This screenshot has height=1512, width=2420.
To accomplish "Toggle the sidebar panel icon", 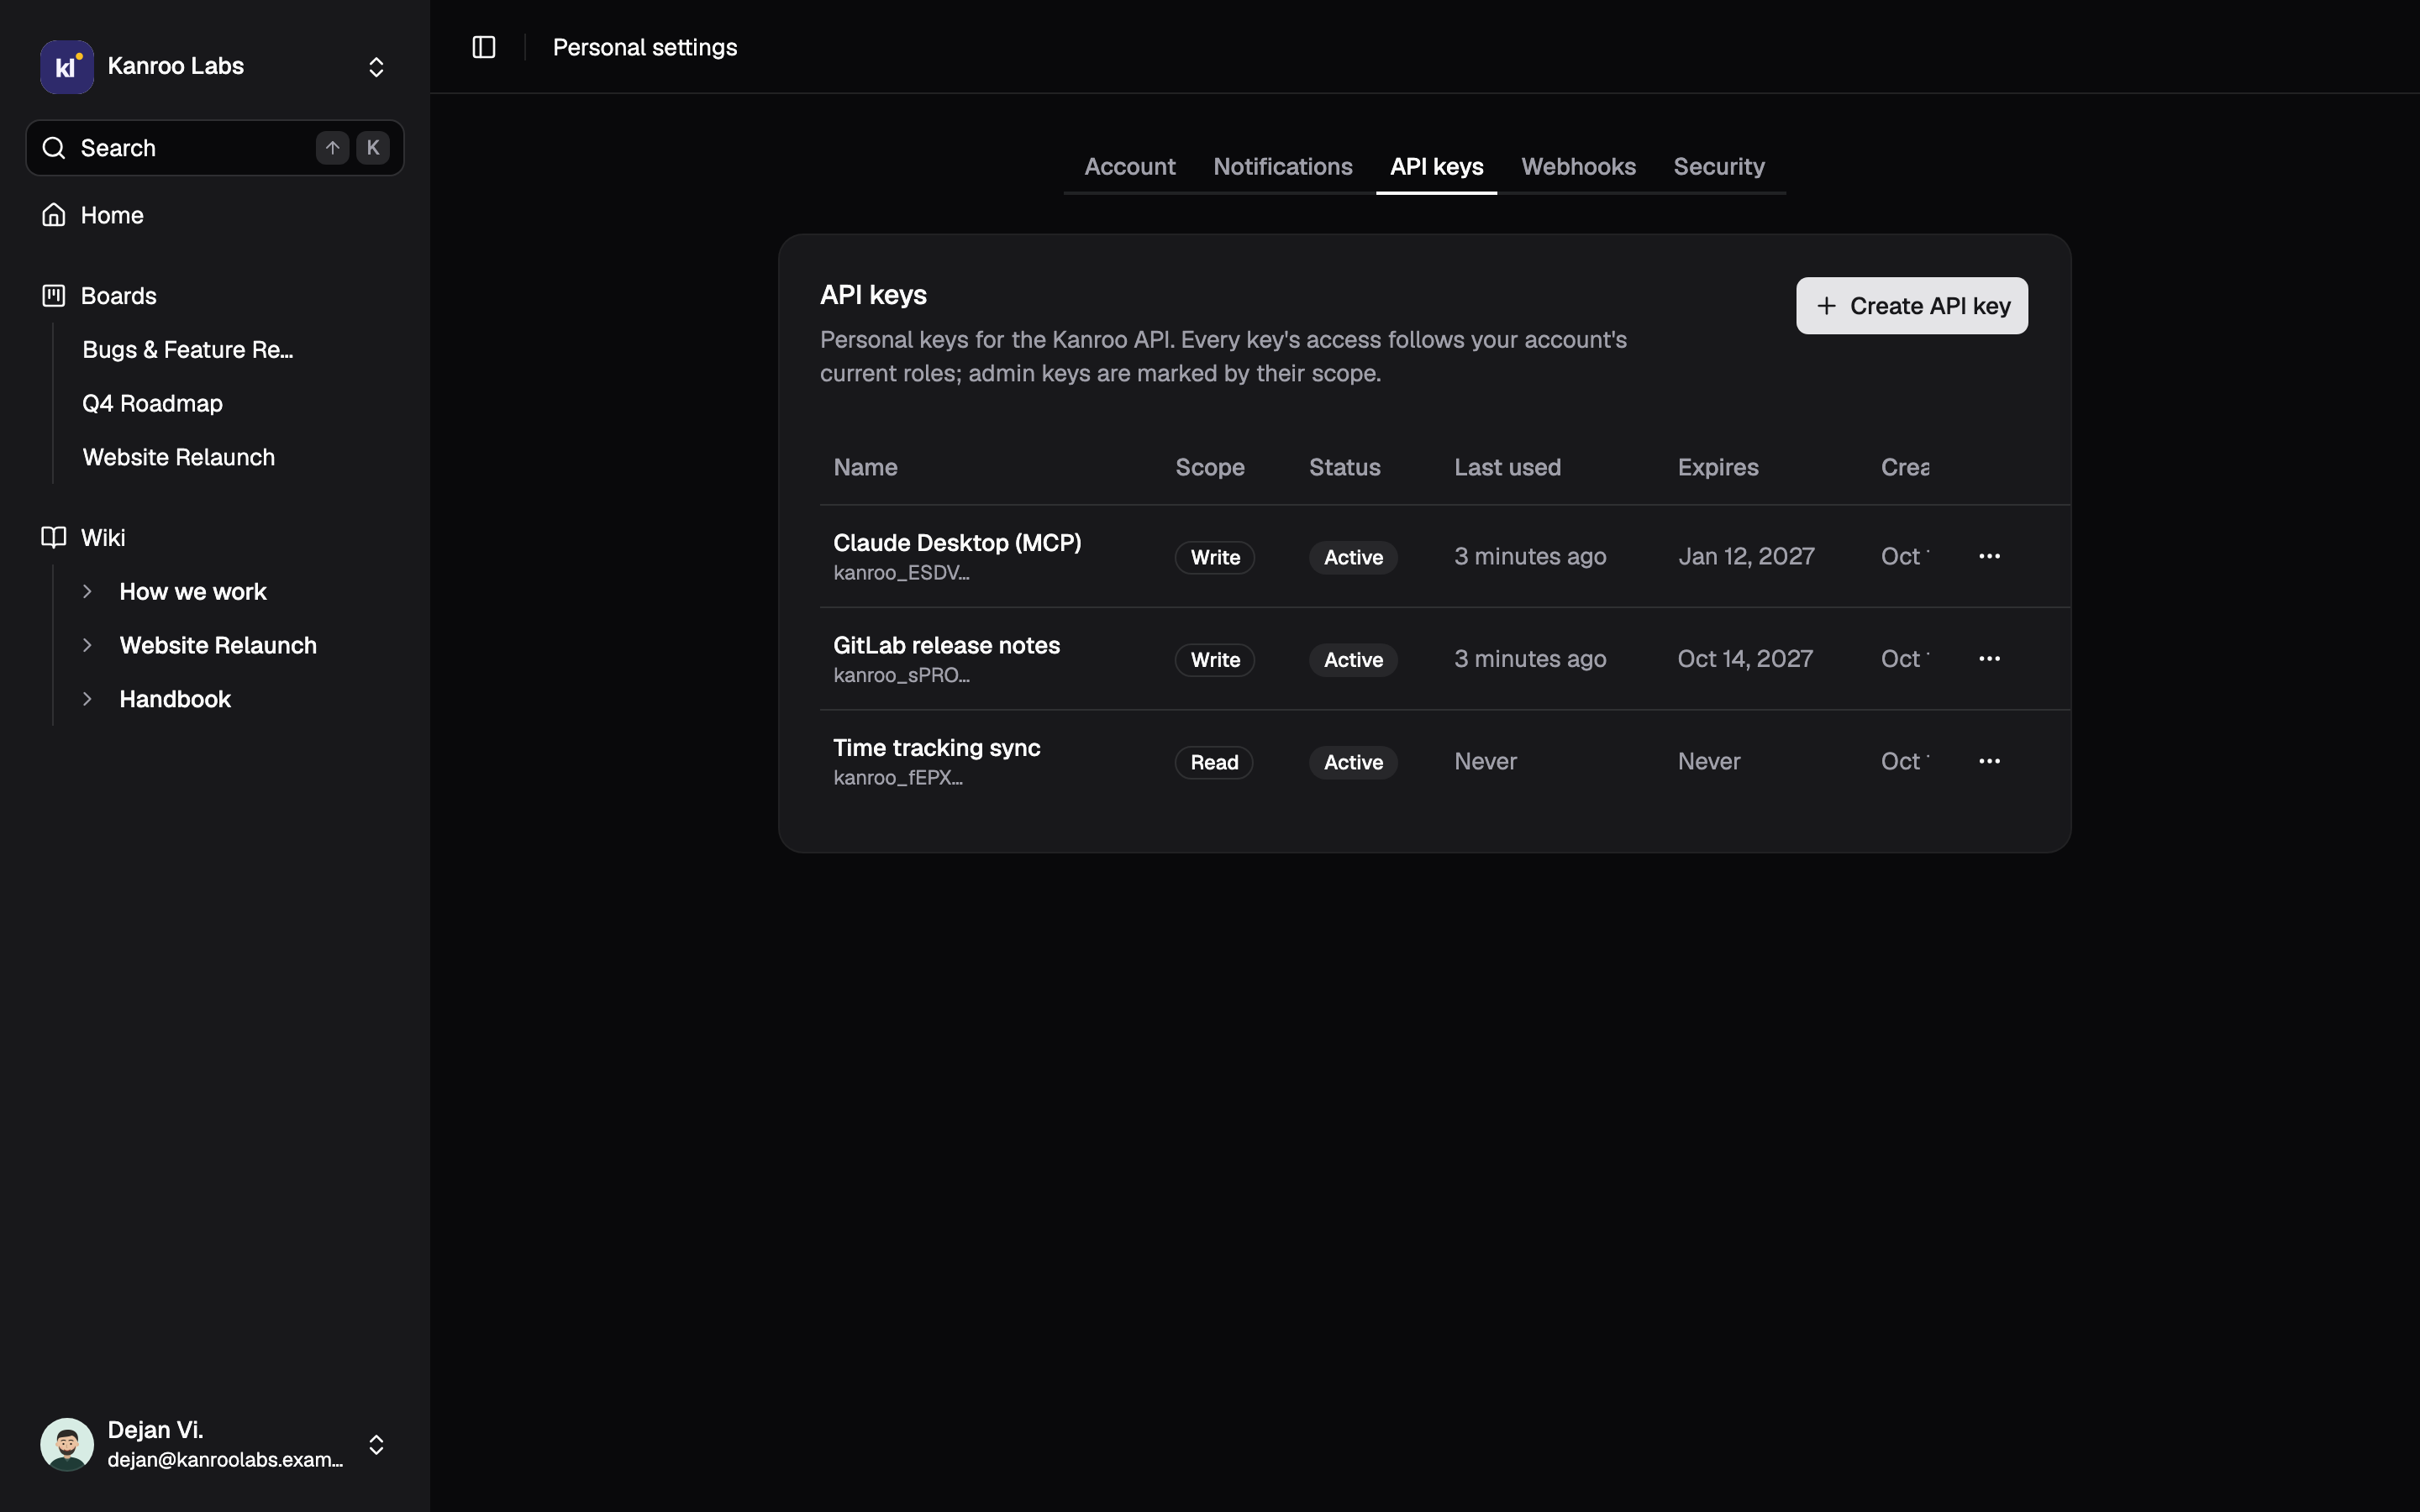I will (484, 47).
